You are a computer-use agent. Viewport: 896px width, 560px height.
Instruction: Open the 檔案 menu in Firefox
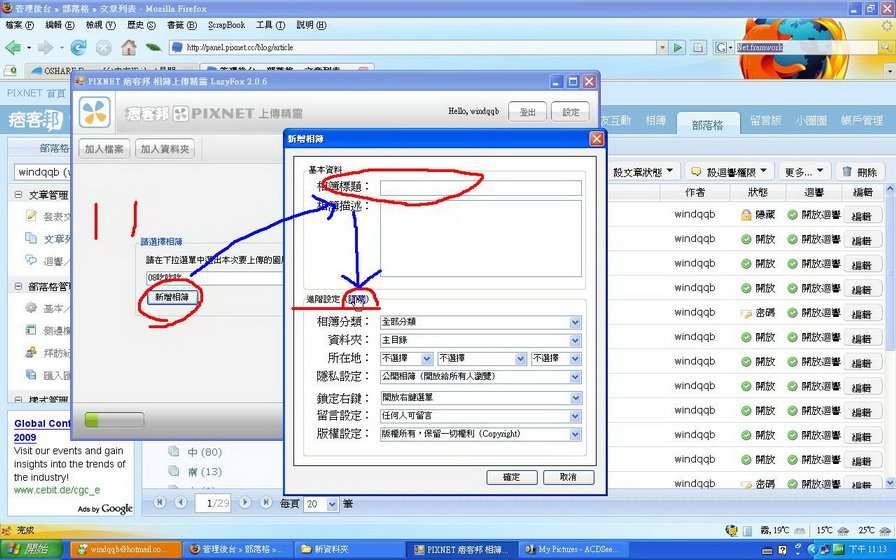[x=19, y=25]
